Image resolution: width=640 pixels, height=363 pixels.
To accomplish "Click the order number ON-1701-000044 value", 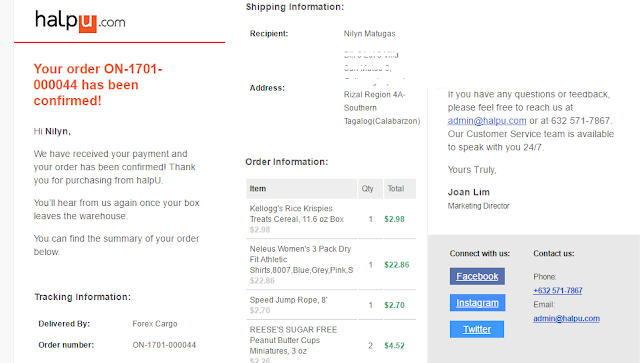I will [x=164, y=345].
